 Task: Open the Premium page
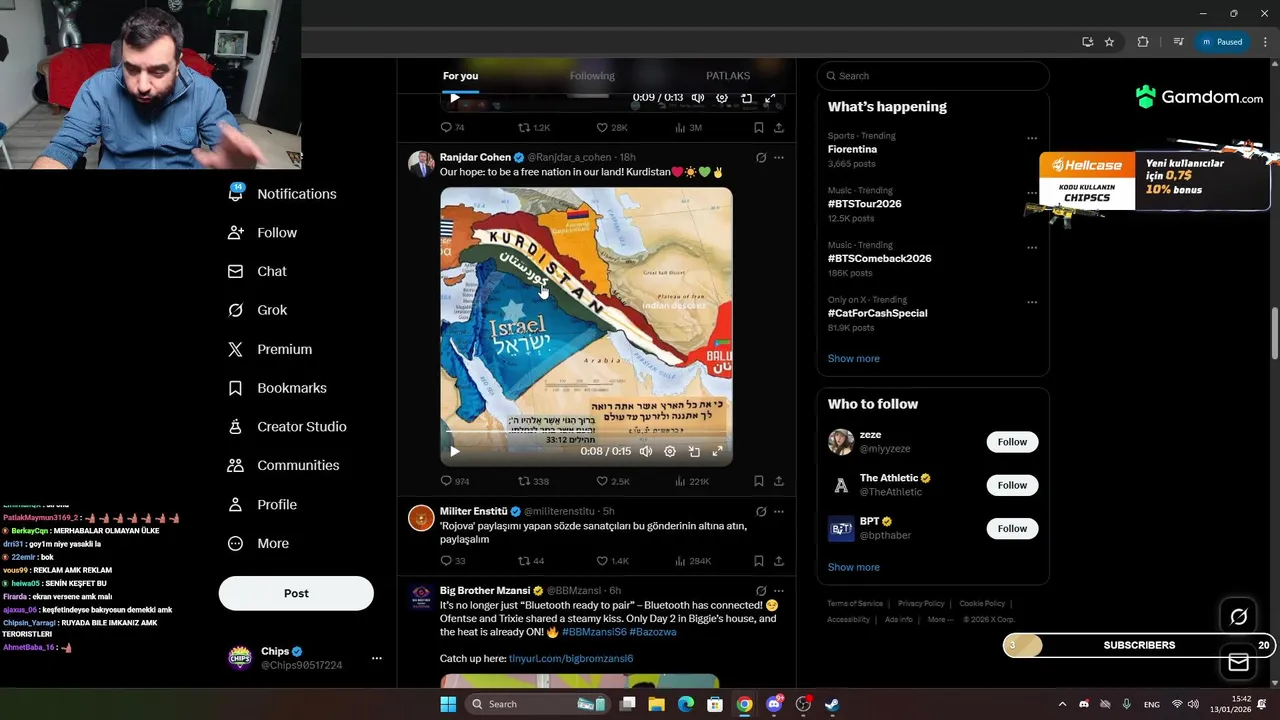pyautogui.click(x=270, y=349)
